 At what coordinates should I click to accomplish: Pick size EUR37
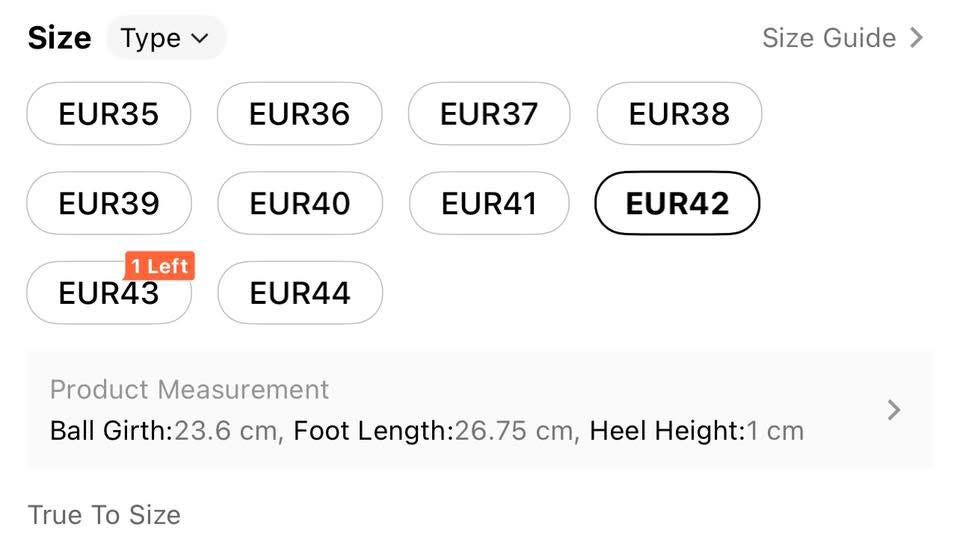[489, 114]
